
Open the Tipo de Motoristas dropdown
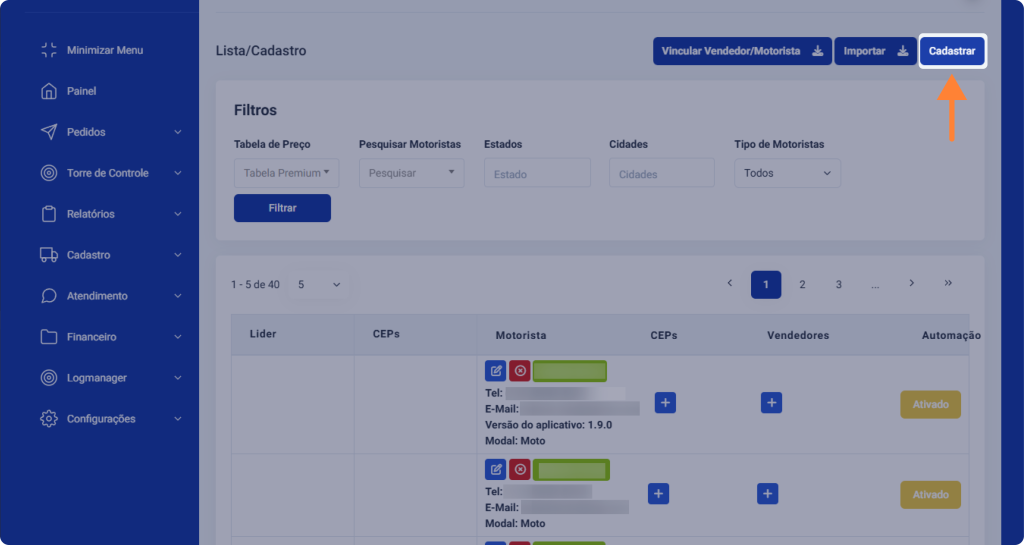coord(787,173)
